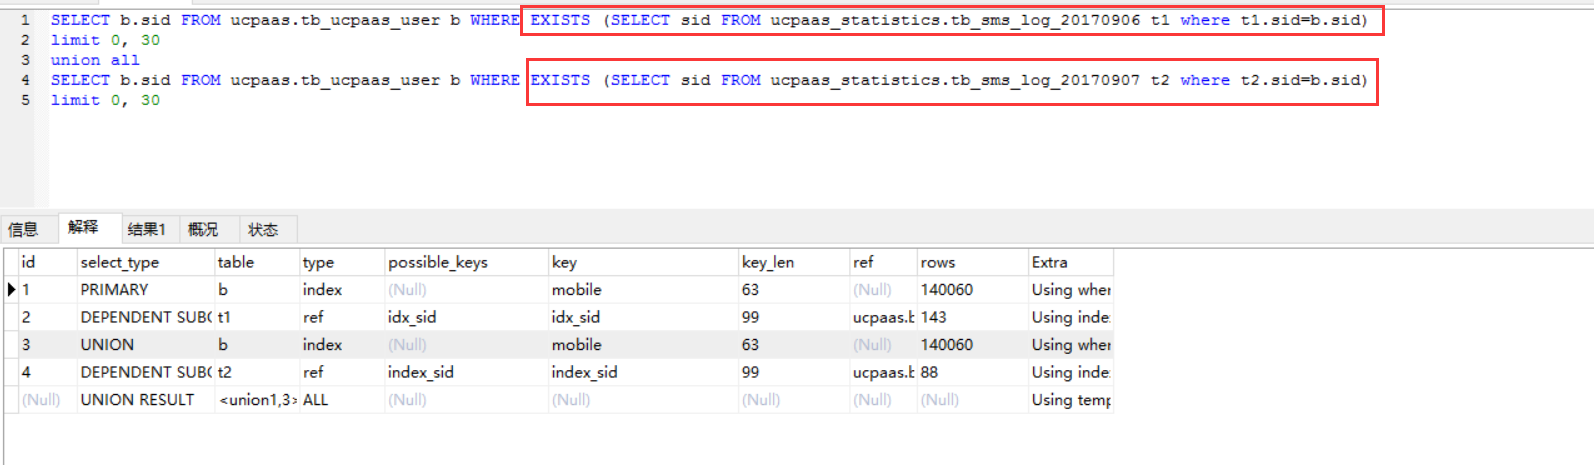The image size is (1594, 465).
Task: Click the SELECT keyword starting line 4
Action: (80, 80)
